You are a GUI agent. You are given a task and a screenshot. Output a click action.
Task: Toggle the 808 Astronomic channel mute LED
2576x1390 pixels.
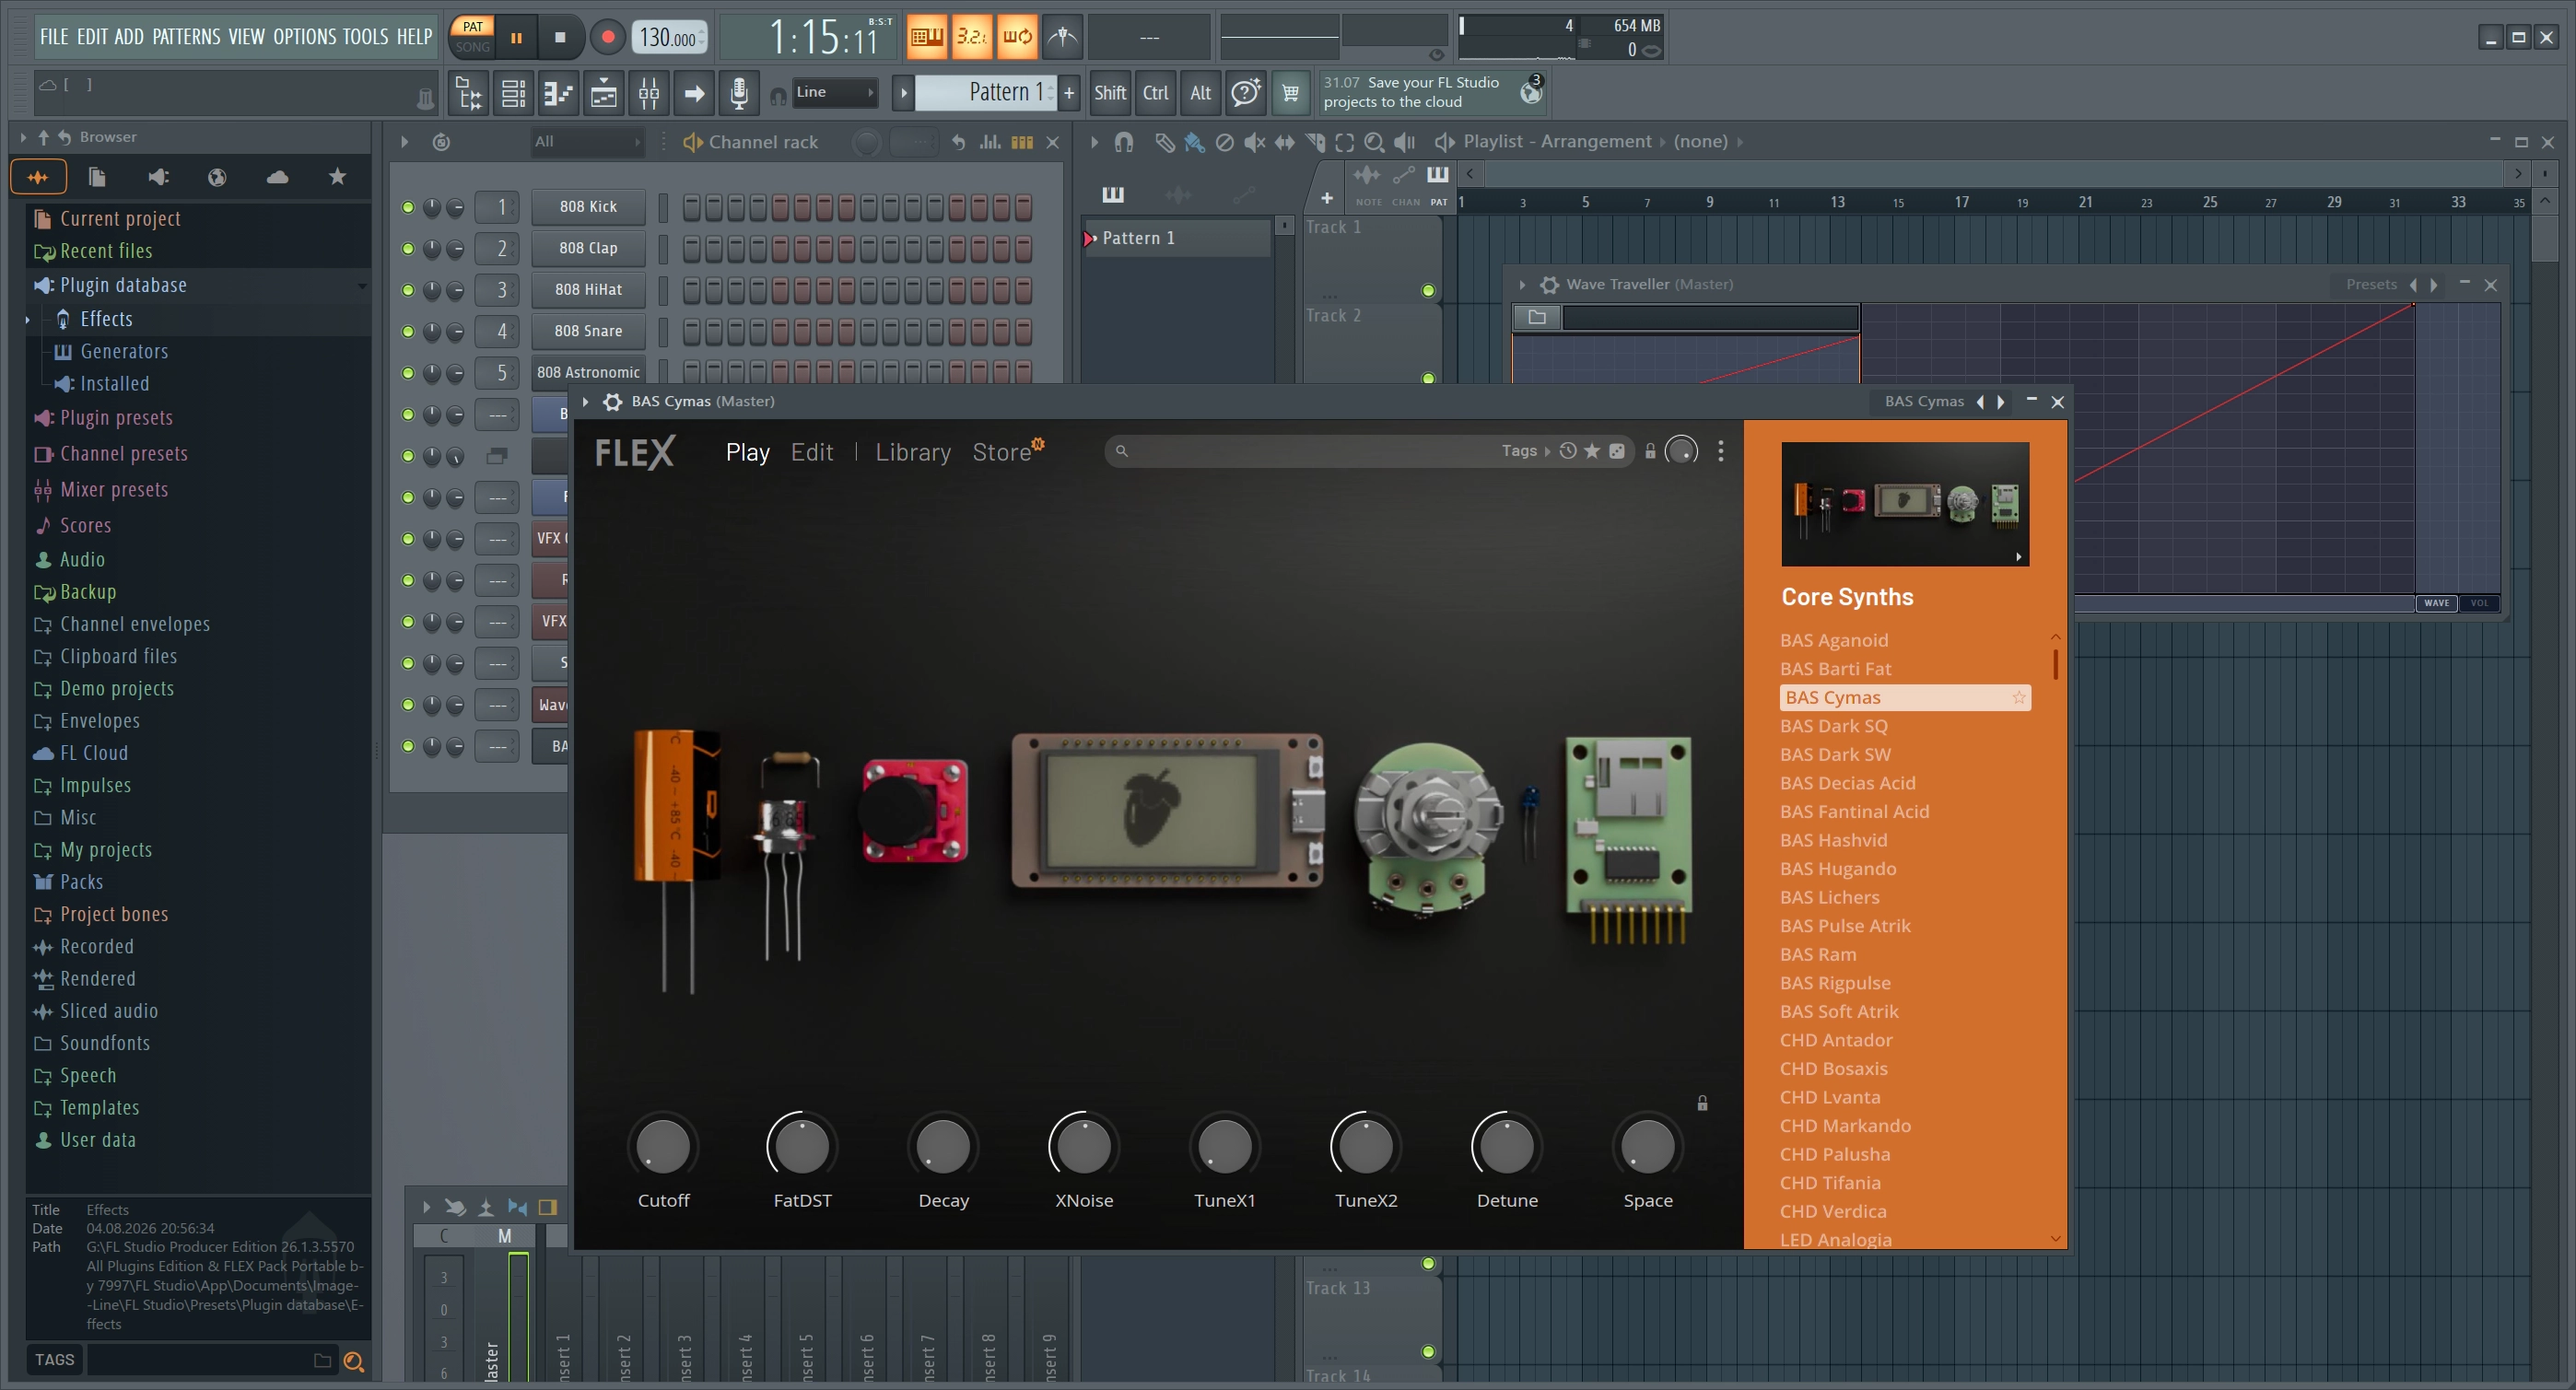coord(408,373)
